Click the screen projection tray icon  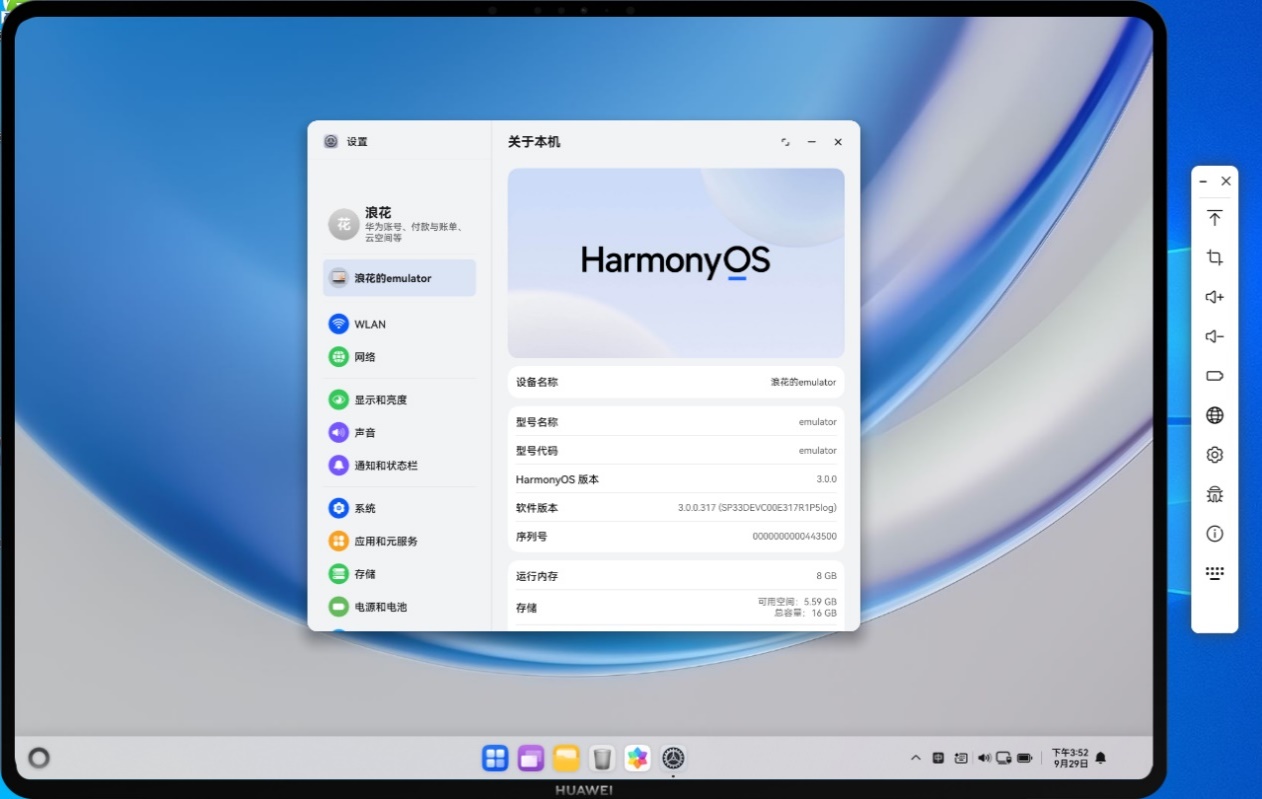[x=1004, y=758]
